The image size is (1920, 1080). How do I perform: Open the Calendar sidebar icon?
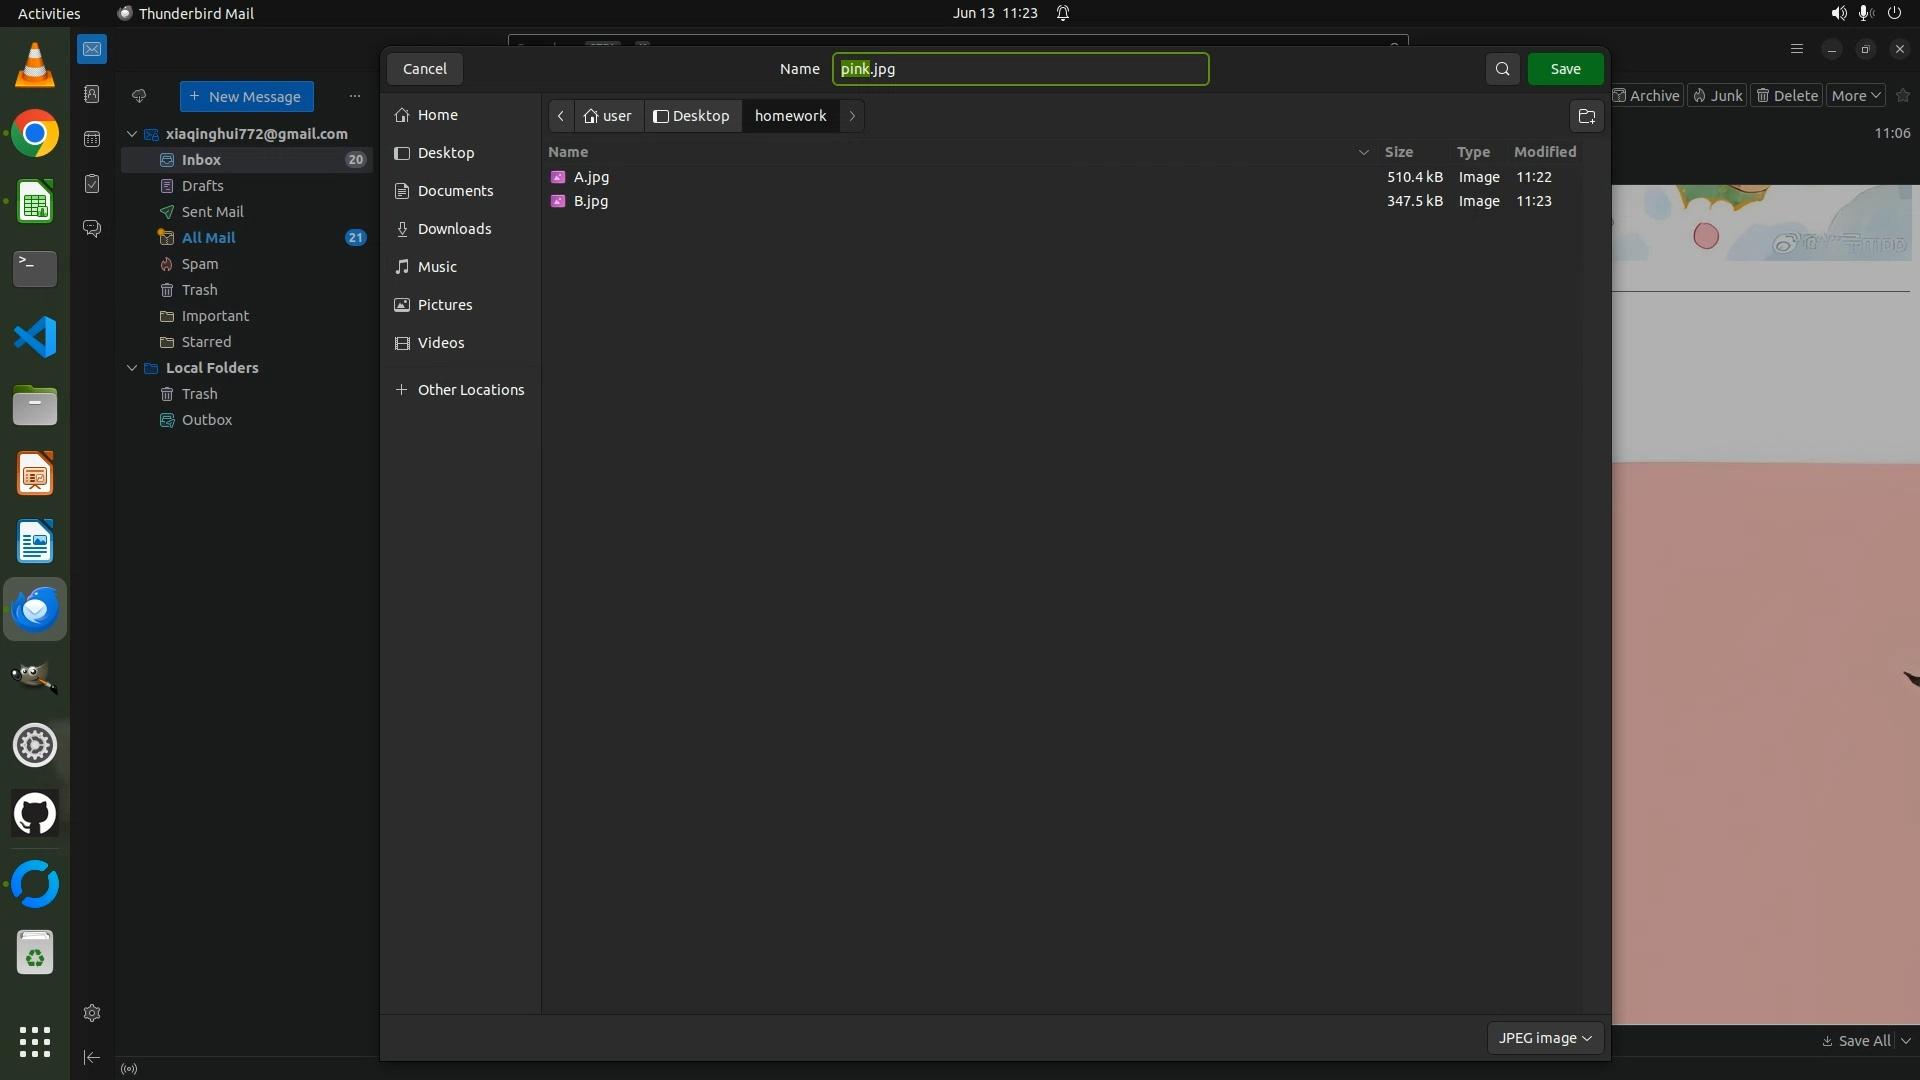pyautogui.click(x=92, y=139)
